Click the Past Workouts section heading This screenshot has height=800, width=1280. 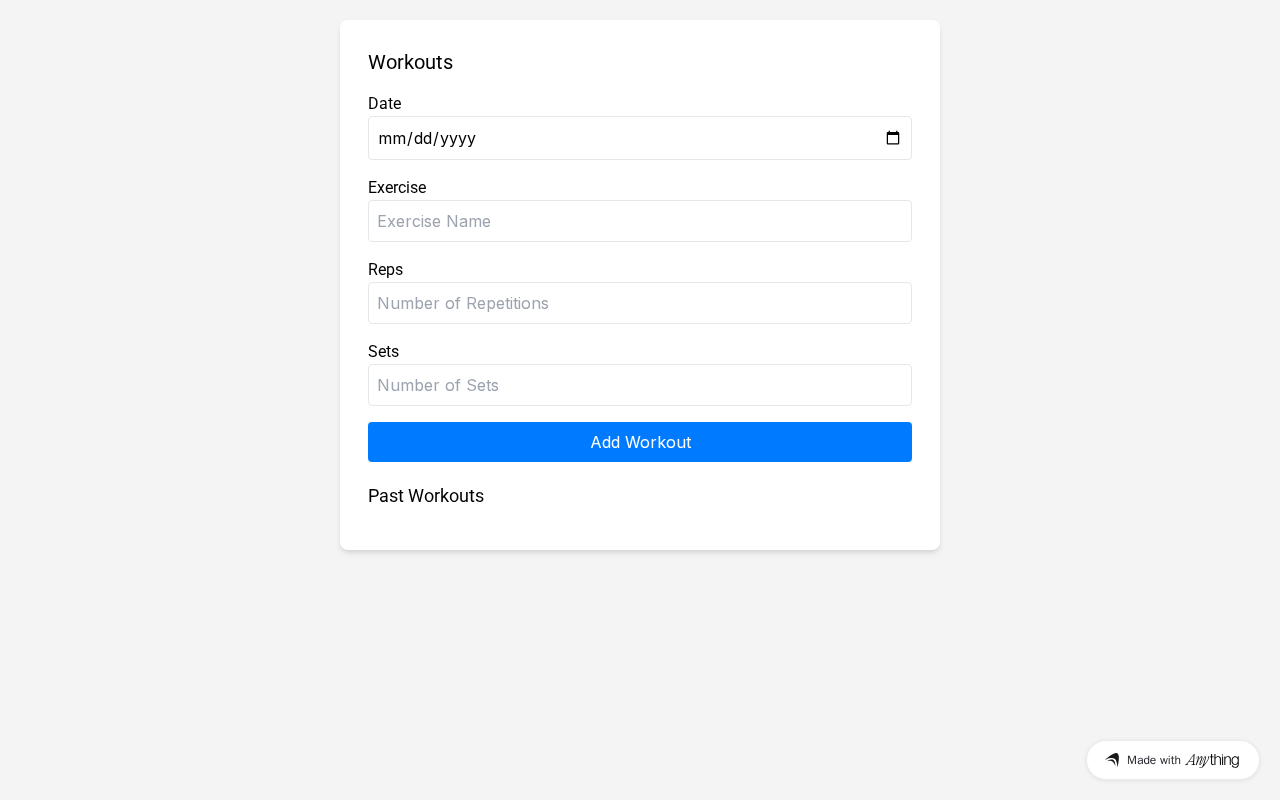426,496
